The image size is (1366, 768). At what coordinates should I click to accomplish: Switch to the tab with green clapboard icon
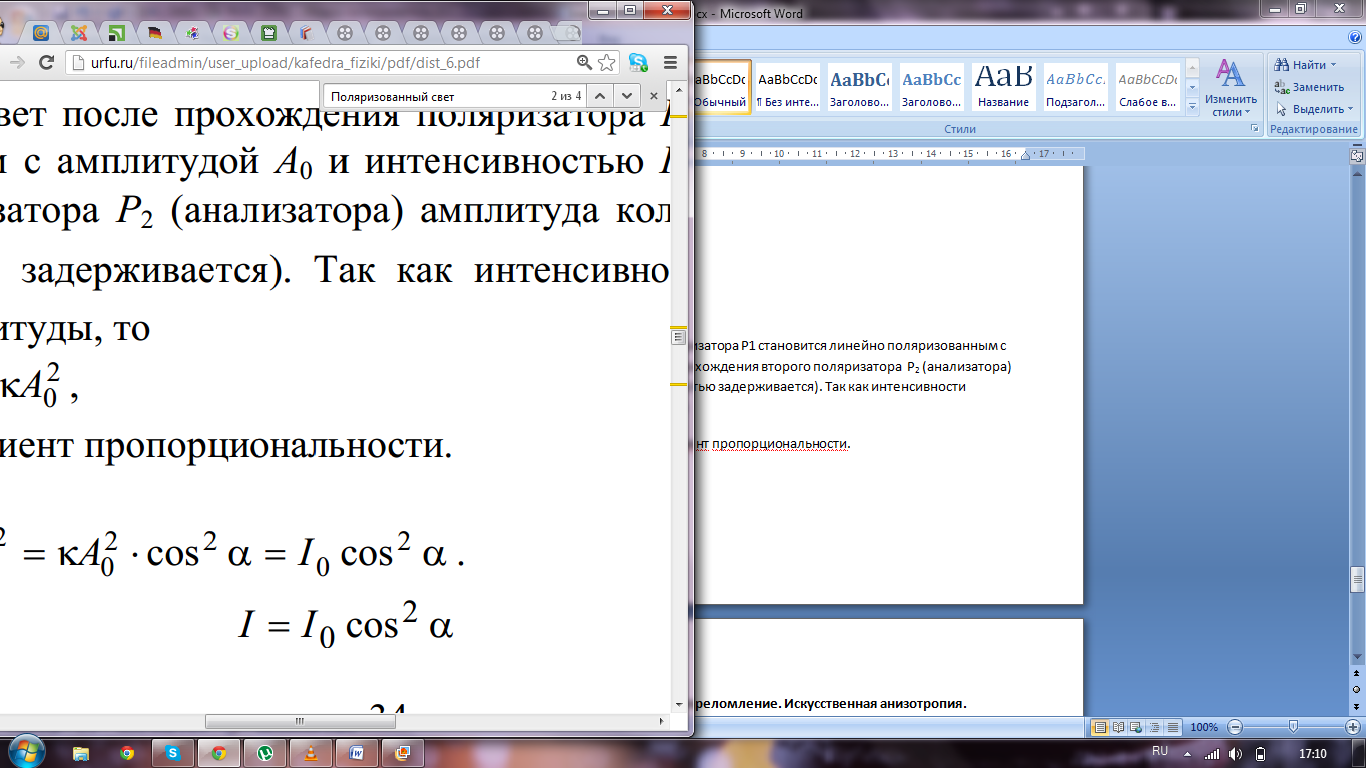[269, 32]
